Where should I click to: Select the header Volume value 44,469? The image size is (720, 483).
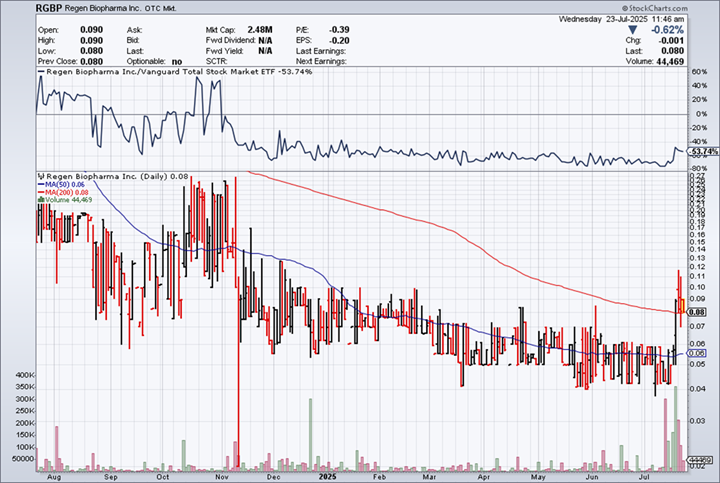670,62
